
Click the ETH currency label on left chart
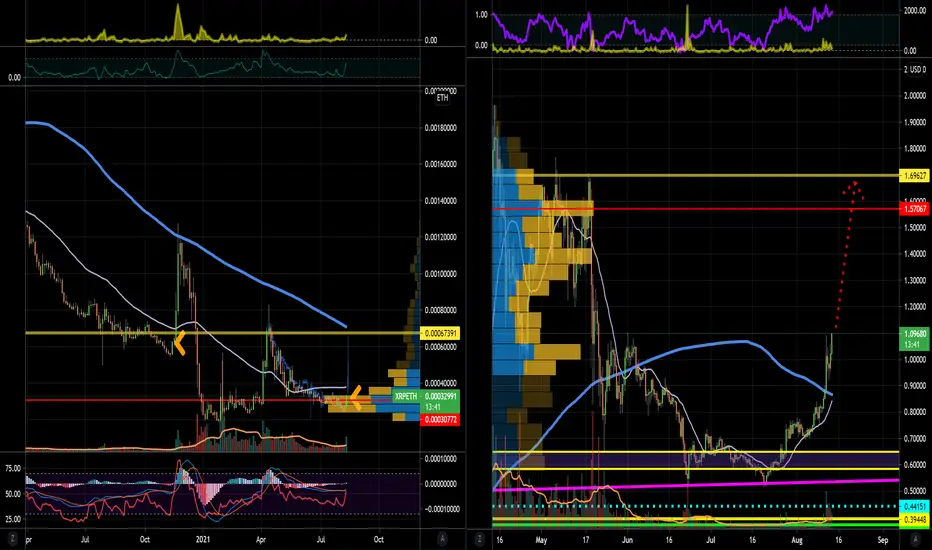tap(442, 98)
